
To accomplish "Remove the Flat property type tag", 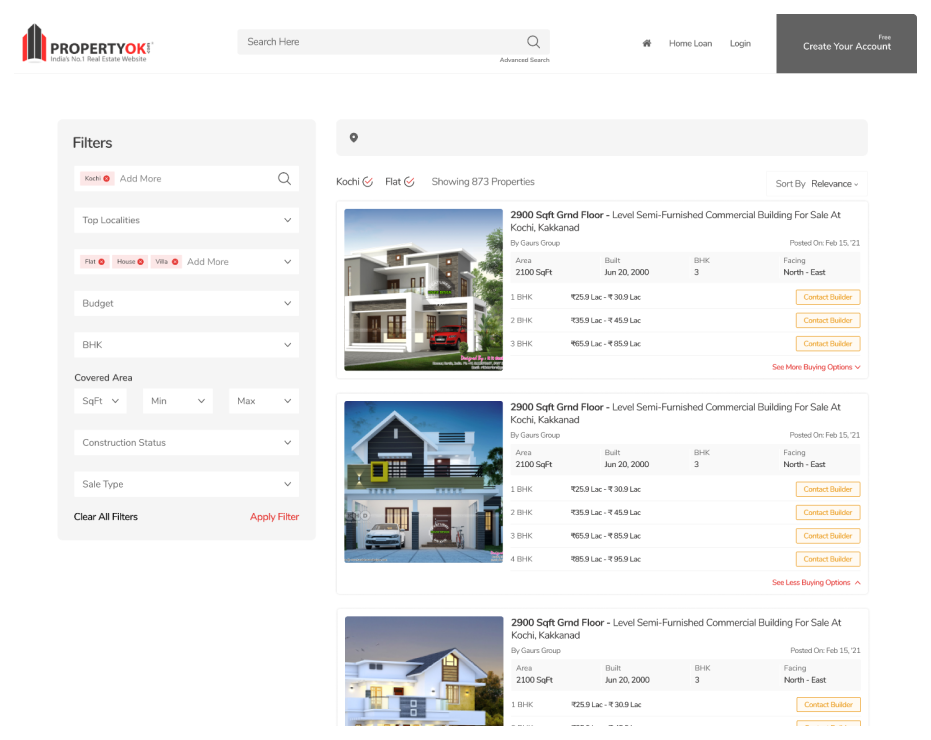I will point(102,262).
